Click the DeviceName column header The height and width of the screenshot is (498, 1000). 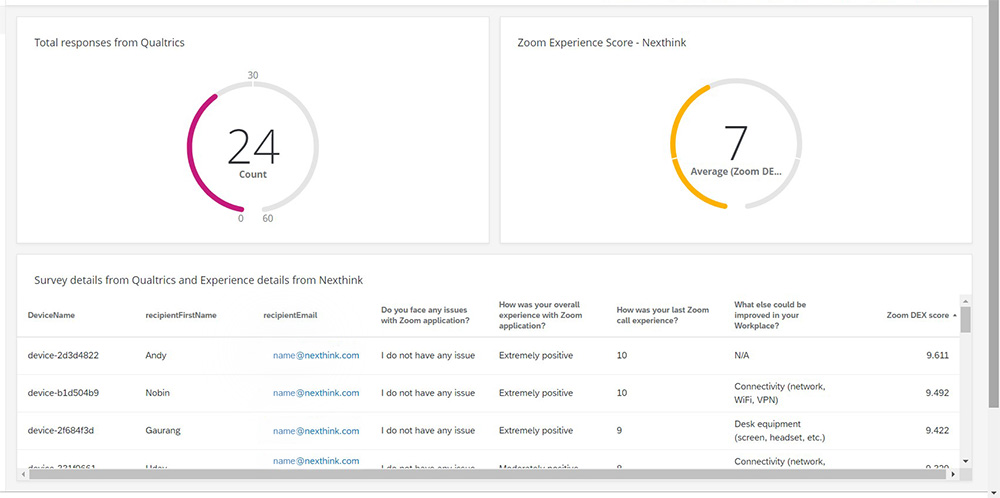pyautogui.click(x=51, y=315)
